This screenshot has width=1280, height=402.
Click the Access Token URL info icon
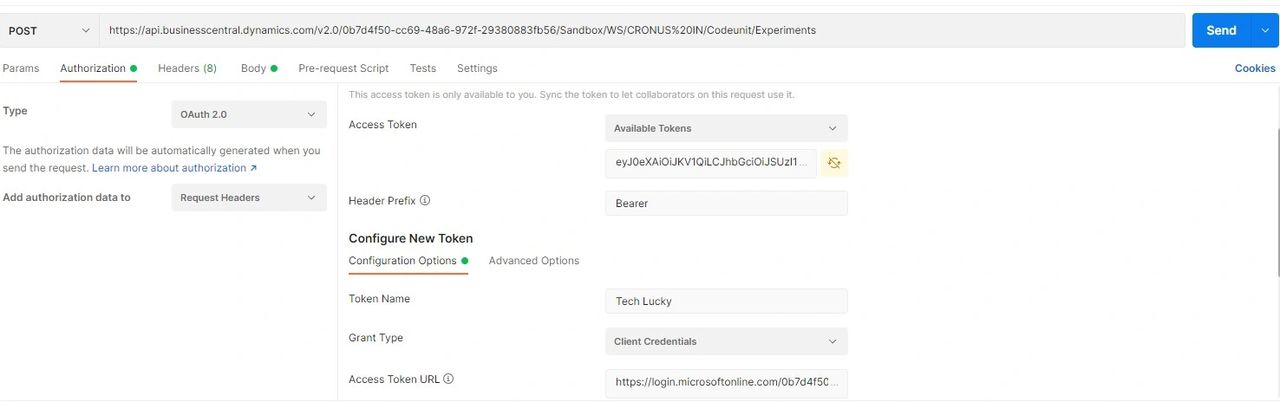[x=448, y=379]
